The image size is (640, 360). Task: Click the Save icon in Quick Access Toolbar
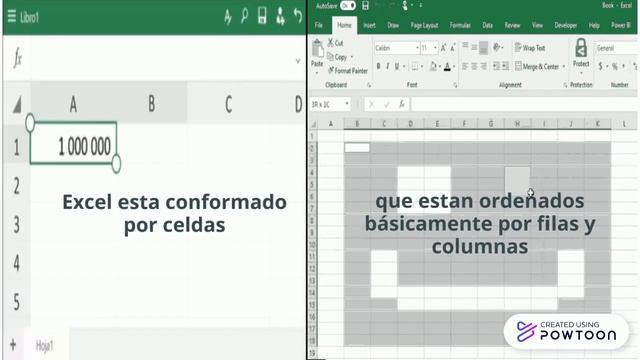[x=365, y=6]
